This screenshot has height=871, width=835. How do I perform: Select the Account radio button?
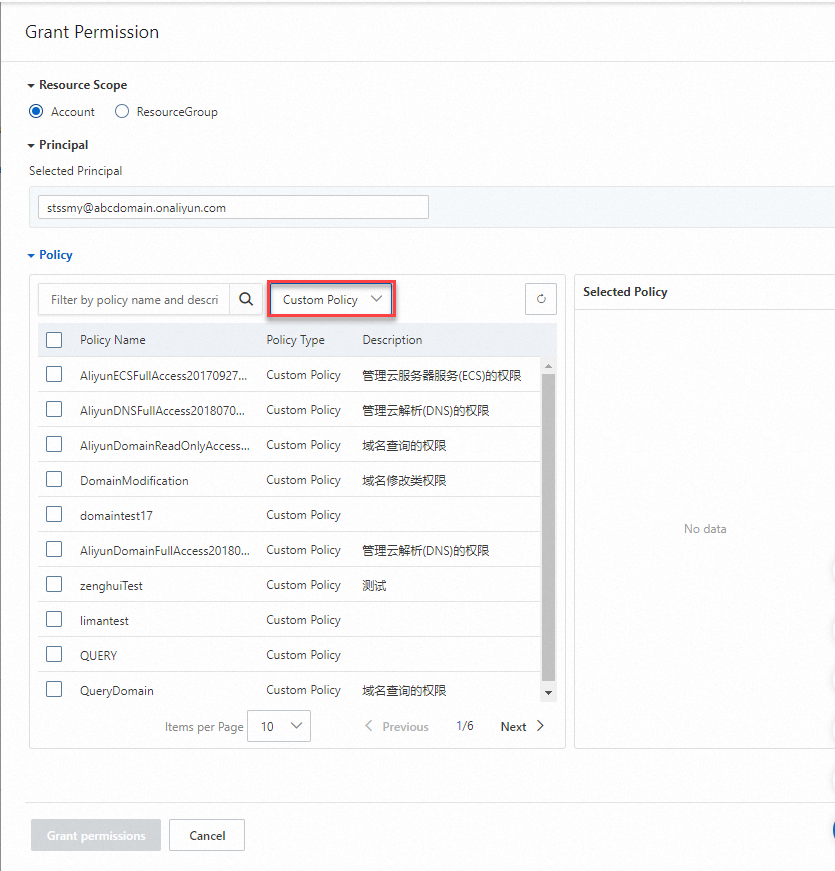click(x=36, y=112)
